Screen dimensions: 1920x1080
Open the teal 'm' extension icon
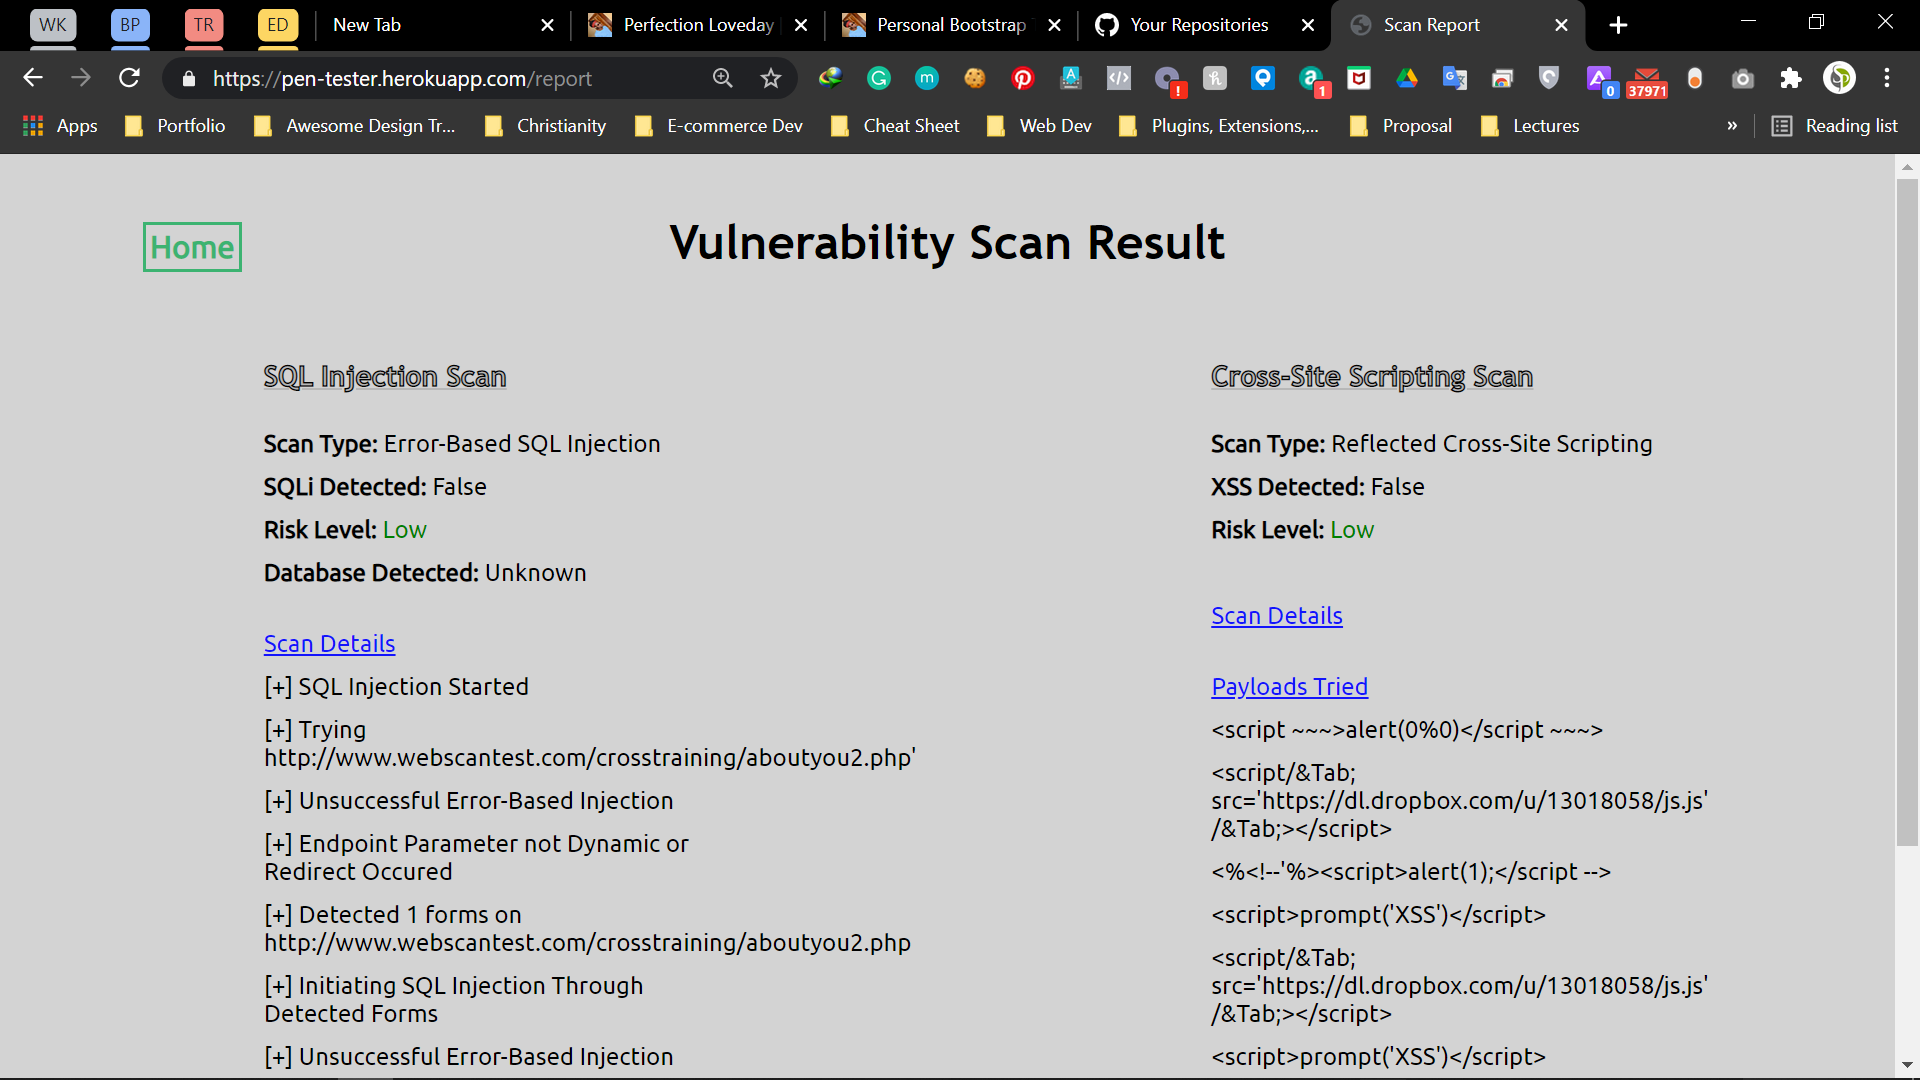(x=927, y=78)
